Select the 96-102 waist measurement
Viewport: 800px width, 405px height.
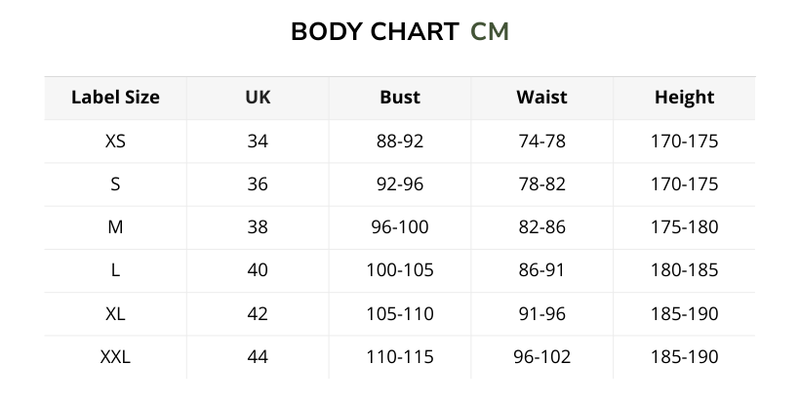(x=542, y=357)
